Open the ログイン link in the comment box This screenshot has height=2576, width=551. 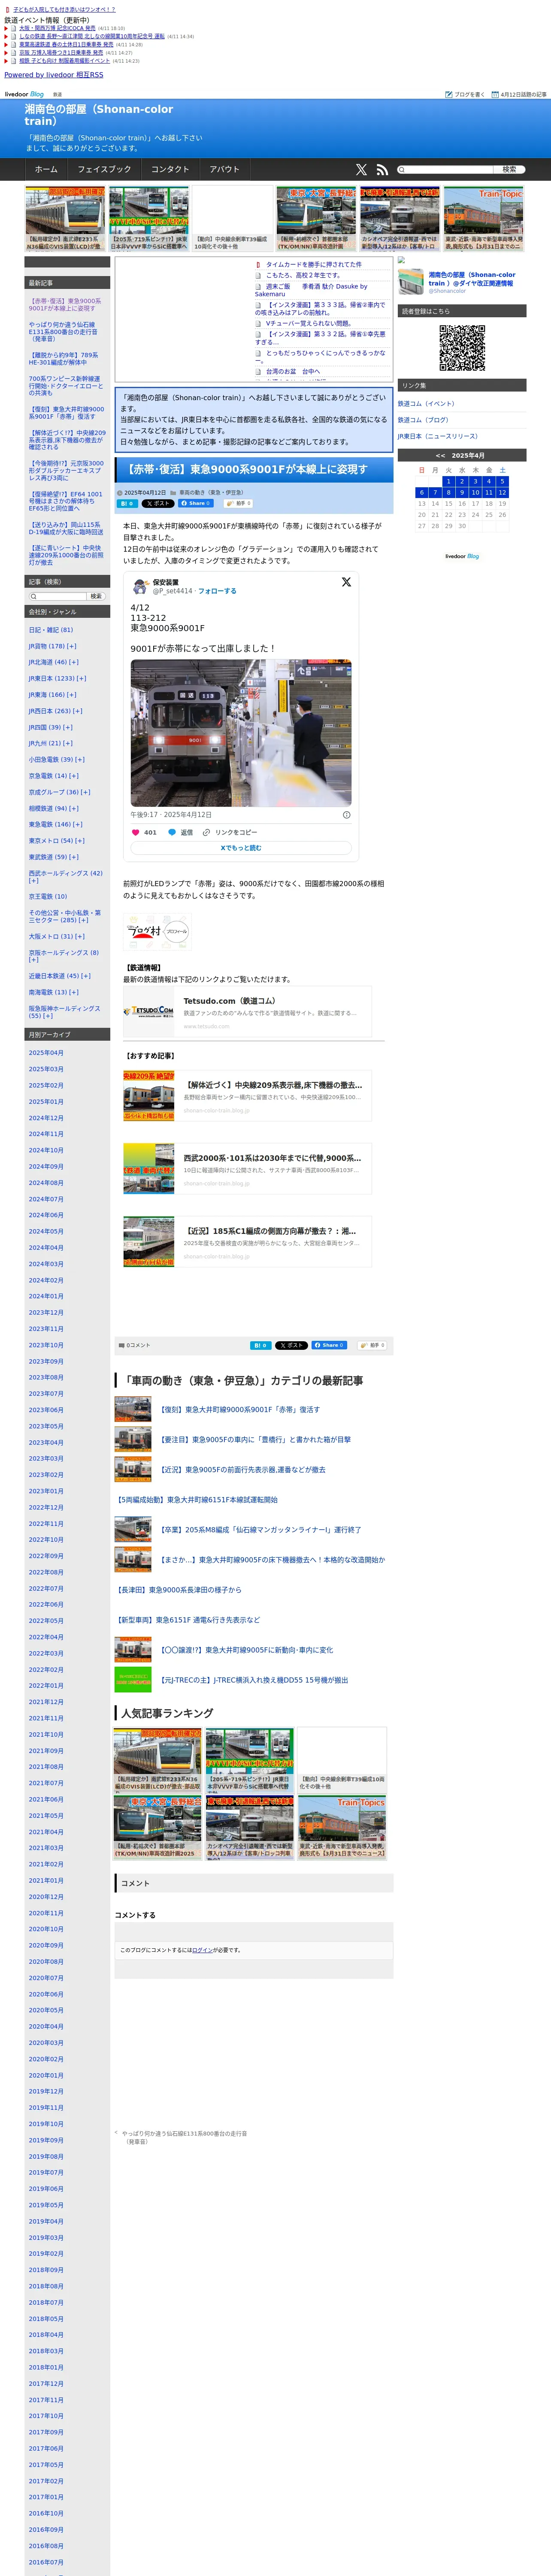click(x=202, y=1950)
